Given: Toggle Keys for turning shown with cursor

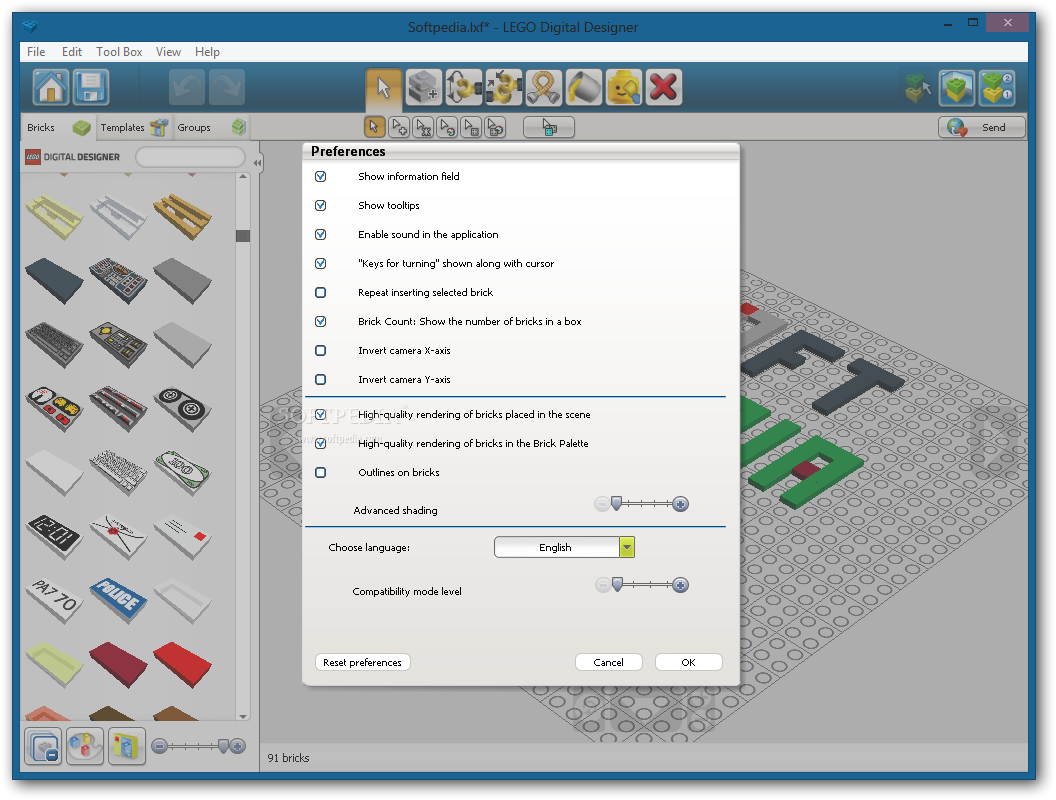Looking at the screenshot, I should coord(321,263).
